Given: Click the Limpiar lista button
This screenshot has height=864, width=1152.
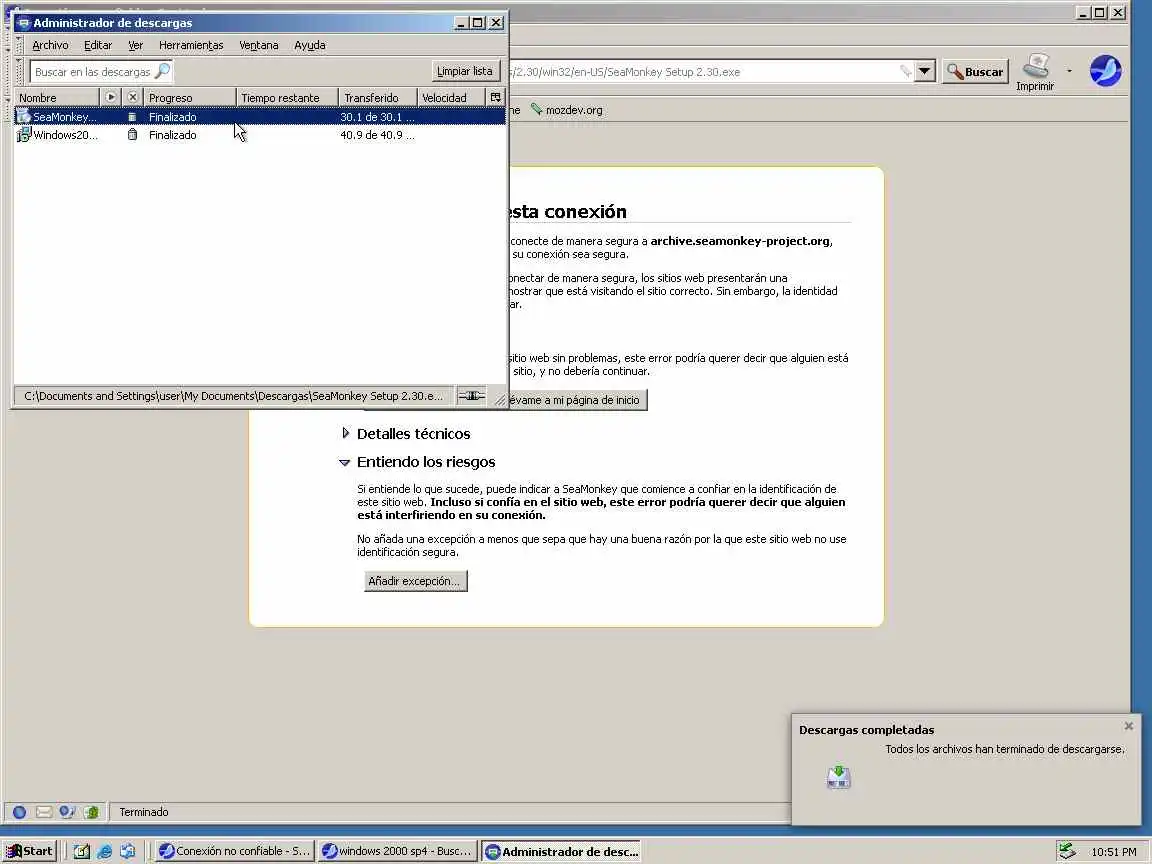Looking at the screenshot, I should [464, 71].
